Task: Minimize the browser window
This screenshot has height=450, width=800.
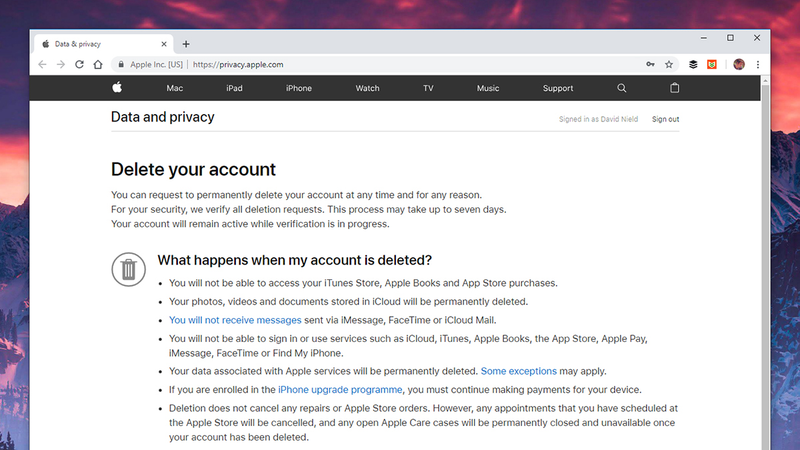Action: pos(704,38)
